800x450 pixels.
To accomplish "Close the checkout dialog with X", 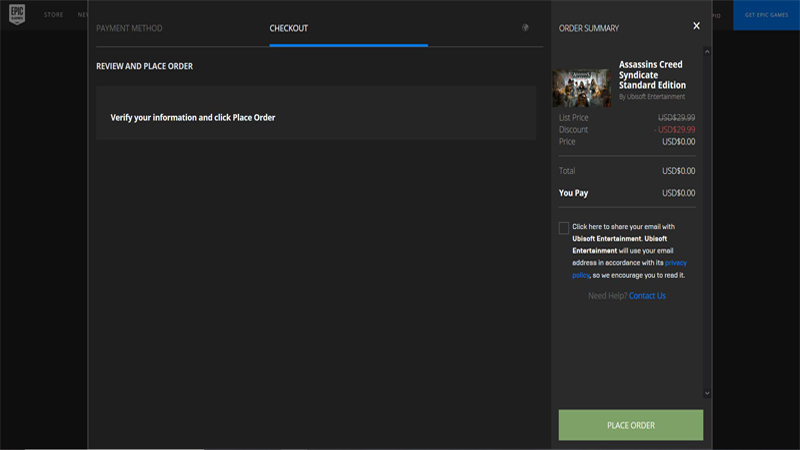I will point(696,26).
